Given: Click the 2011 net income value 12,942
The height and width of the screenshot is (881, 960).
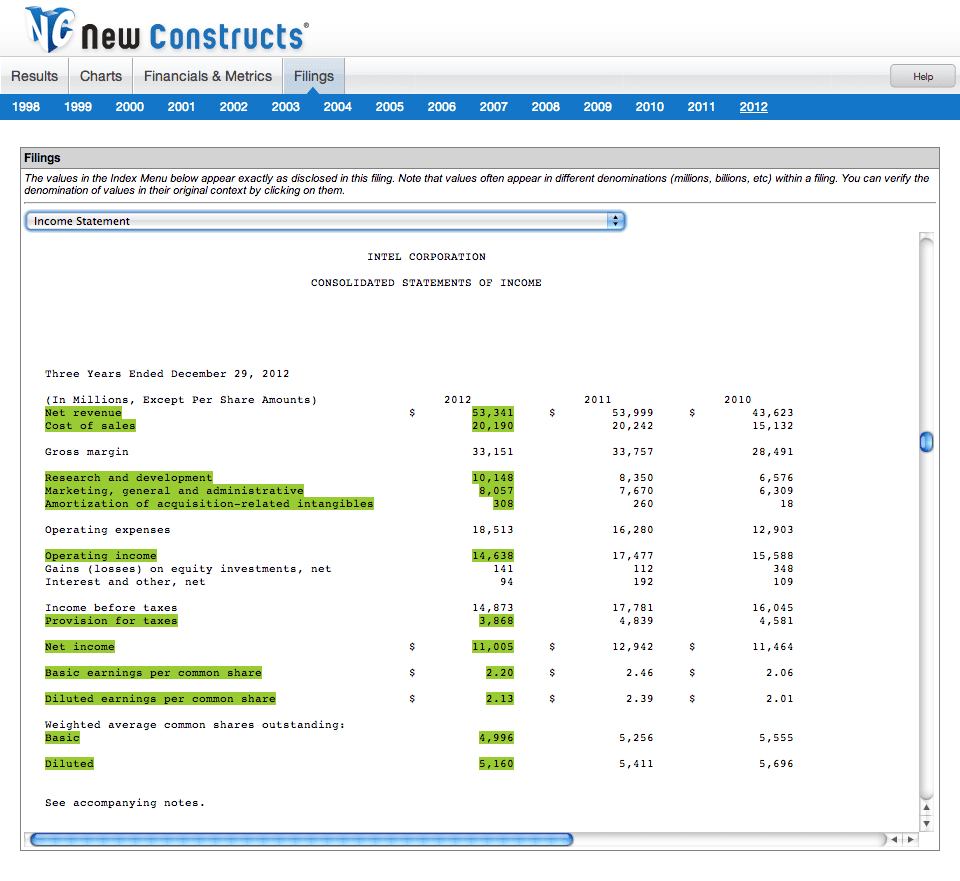Looking at the screenshot, I should coord(633,647).
